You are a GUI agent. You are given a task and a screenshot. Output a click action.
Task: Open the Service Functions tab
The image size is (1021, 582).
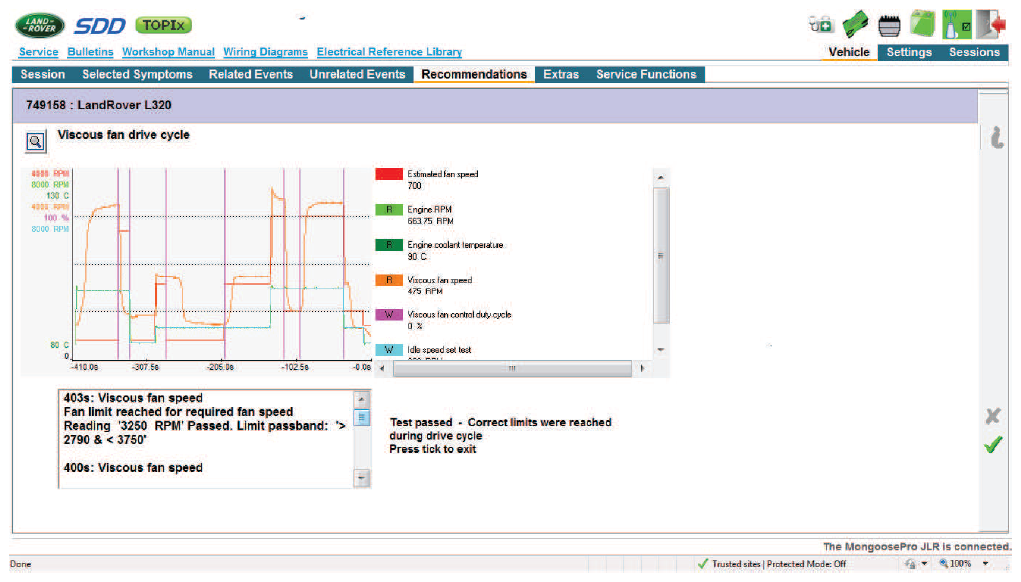click(646, 74)
